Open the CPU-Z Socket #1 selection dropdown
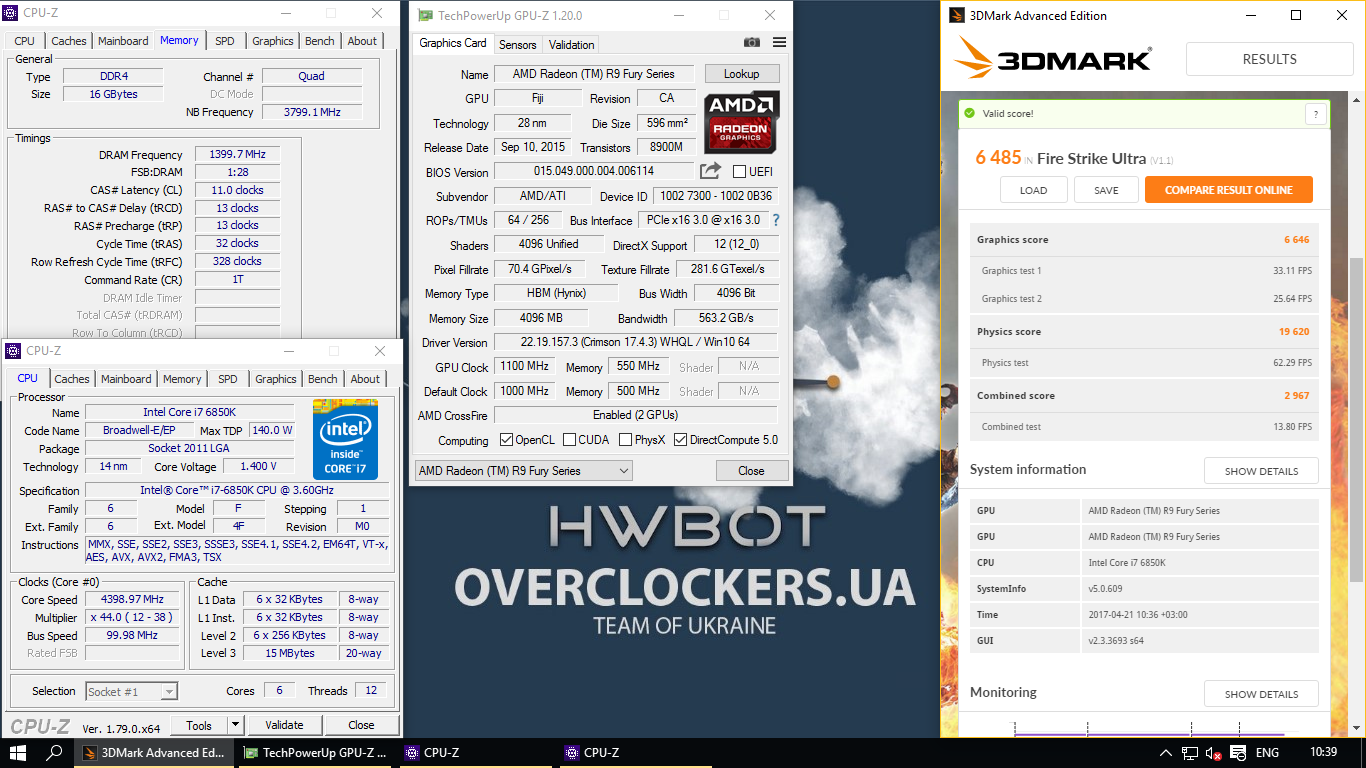 pyautogui.click(x=131, y=691)
